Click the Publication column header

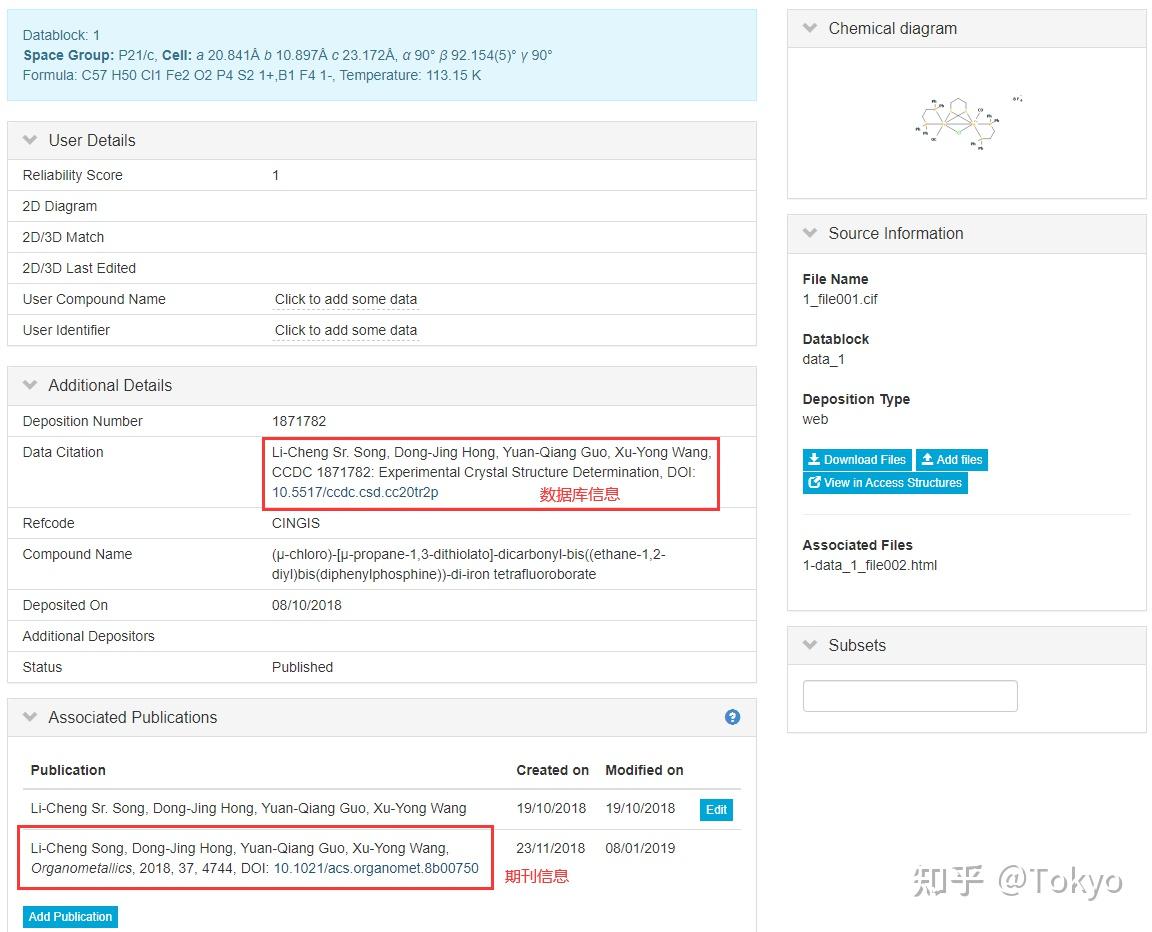pos(68,770)
